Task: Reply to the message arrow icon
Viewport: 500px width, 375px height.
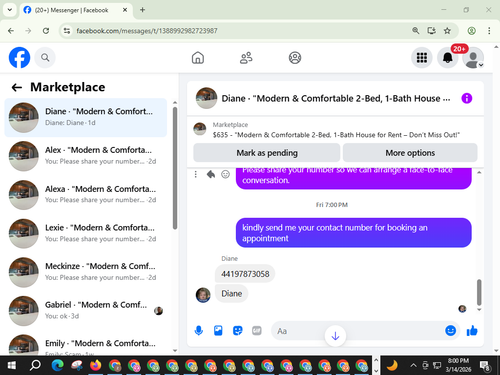Action: pyautogui.click(x=211, y=174)
